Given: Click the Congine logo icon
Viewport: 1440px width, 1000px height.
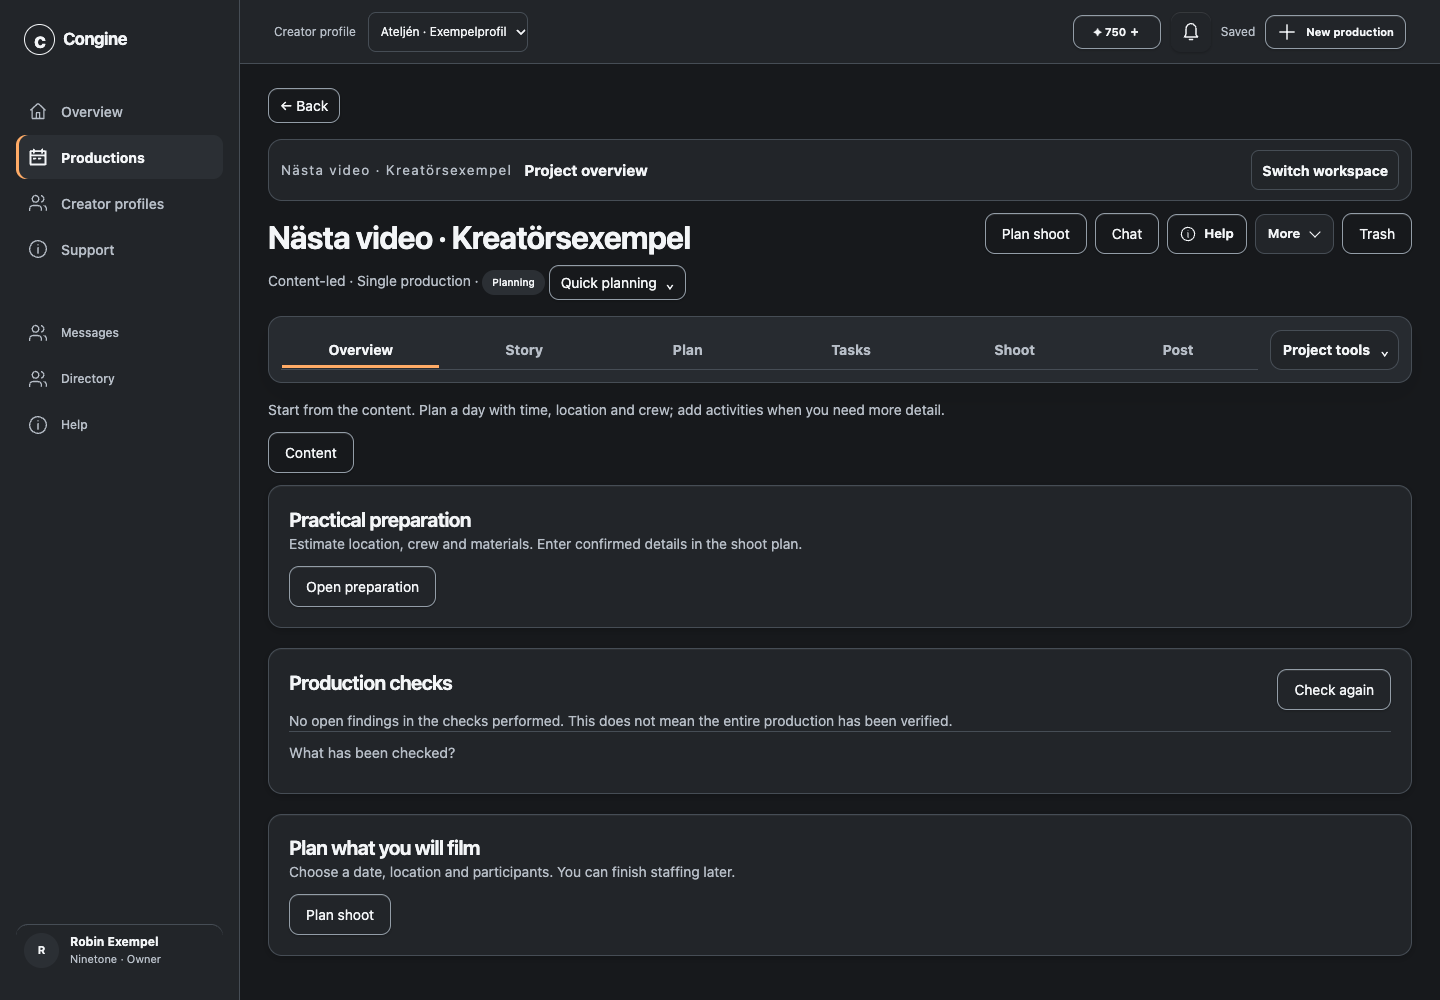Looking at the screenshot, I should click(x=39, y=40).
